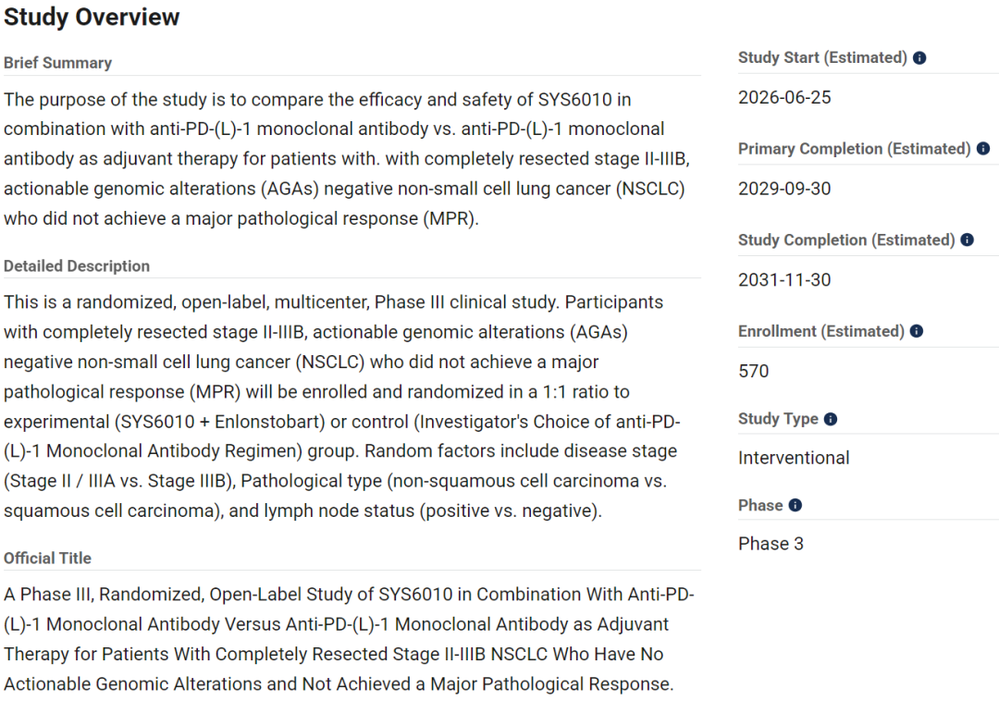Click the study completion date 2031-11-30
Image resolution: width=999 pixels, height=701 pixels.
[x=784, y=280]
